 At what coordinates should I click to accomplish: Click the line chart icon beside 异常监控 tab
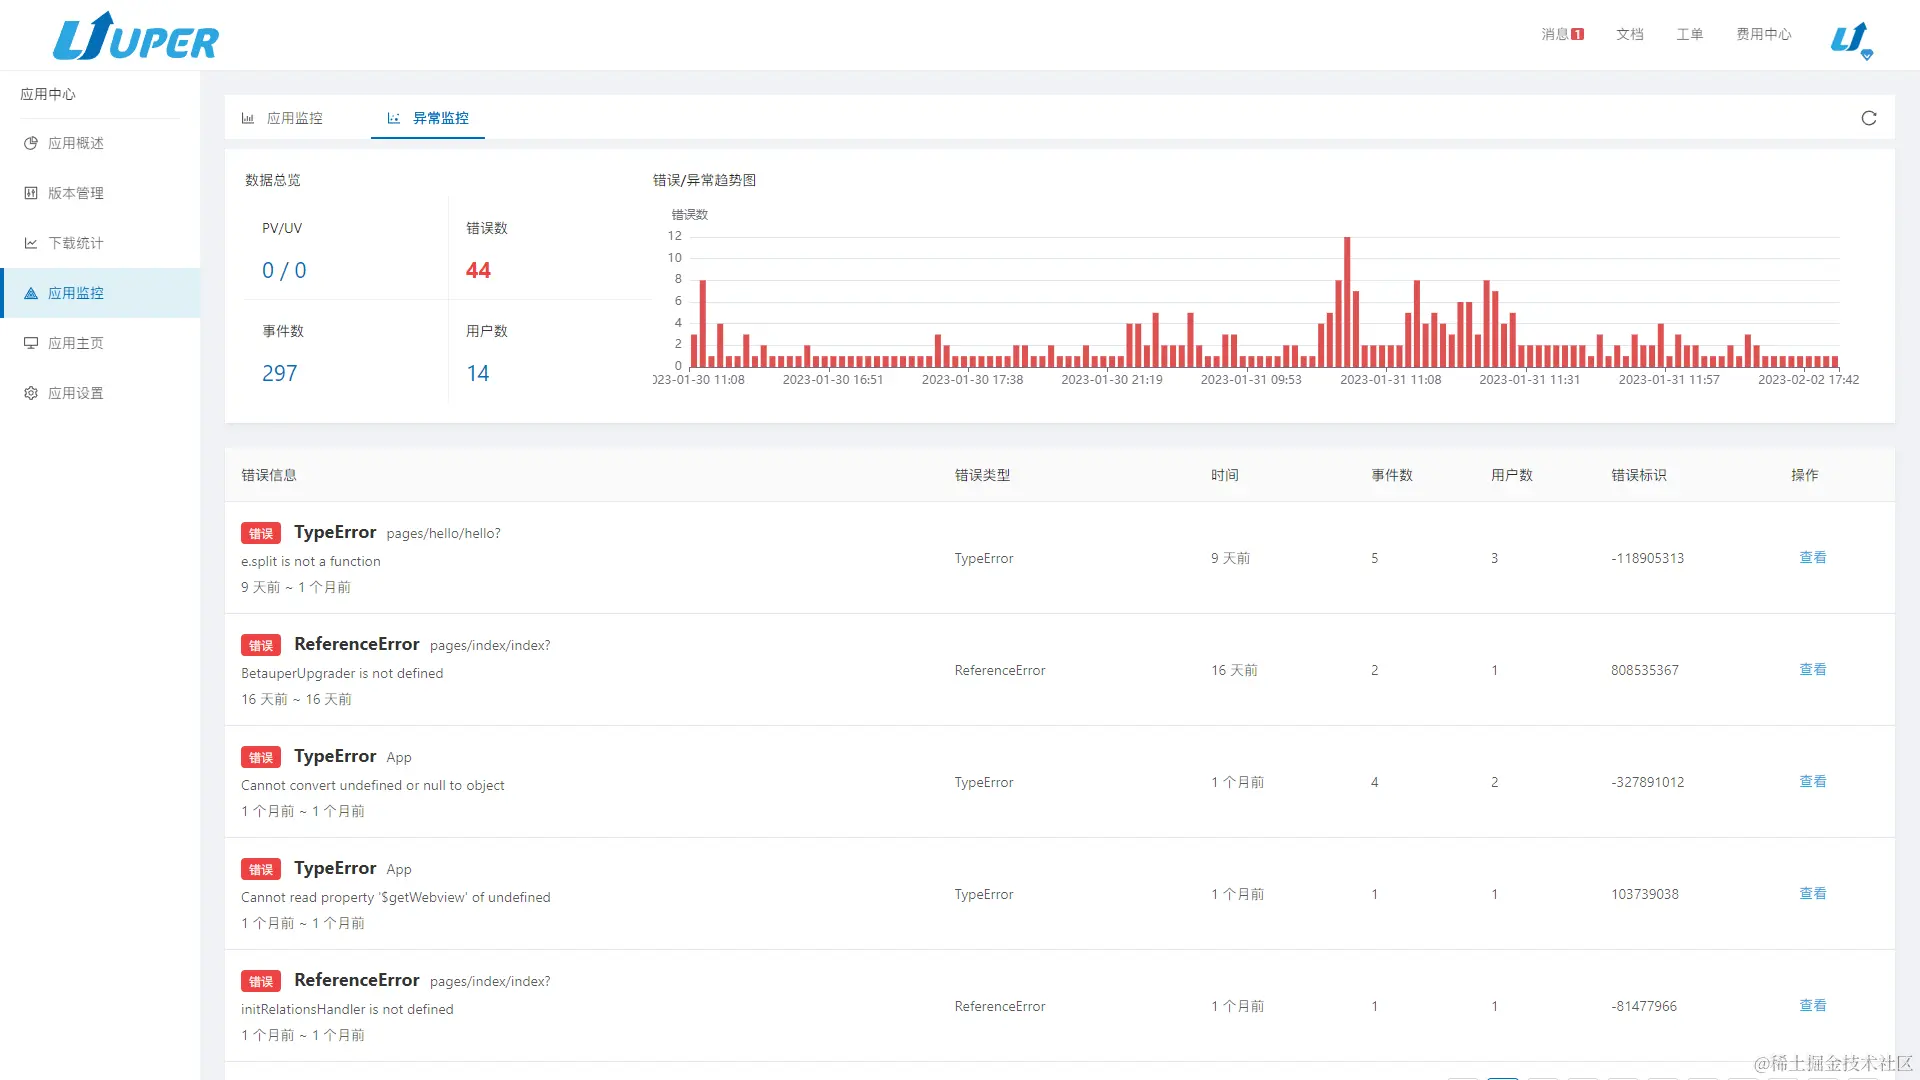[x=393, y=118]
